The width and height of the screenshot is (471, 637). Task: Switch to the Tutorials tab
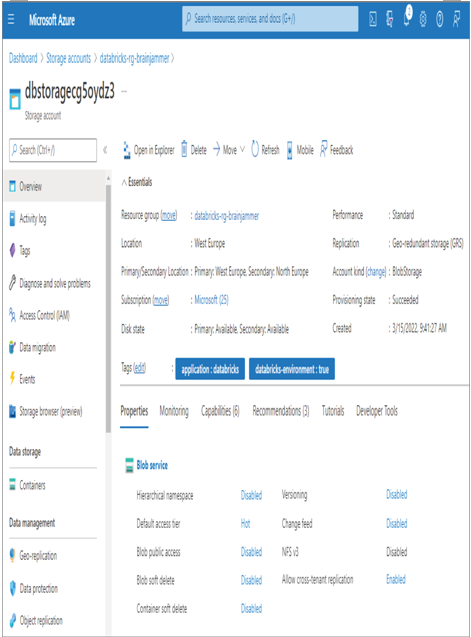(x=333, y=411)
